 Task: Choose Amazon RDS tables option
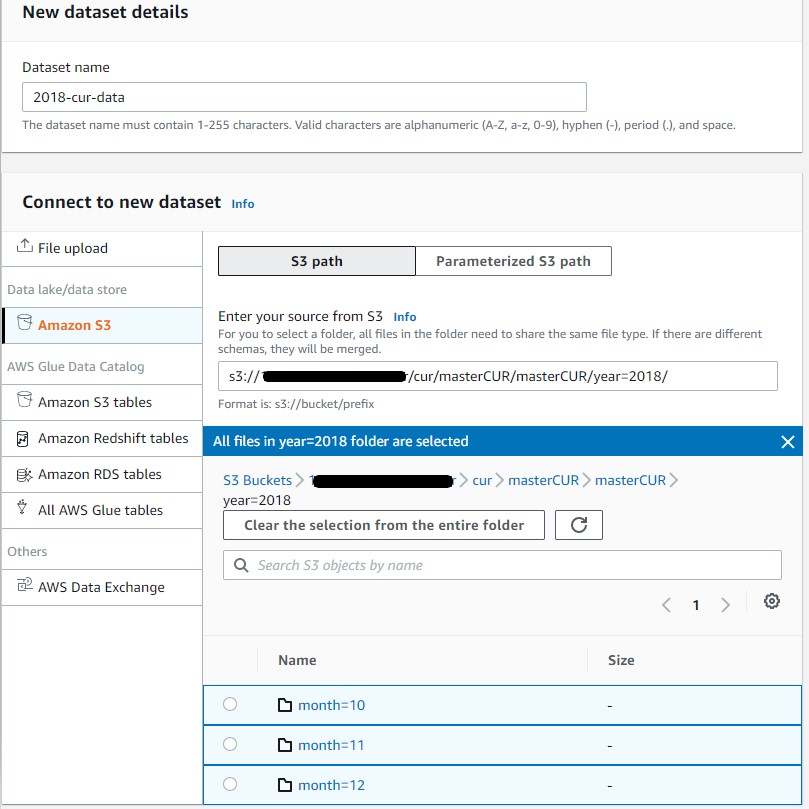click(102, 475)
